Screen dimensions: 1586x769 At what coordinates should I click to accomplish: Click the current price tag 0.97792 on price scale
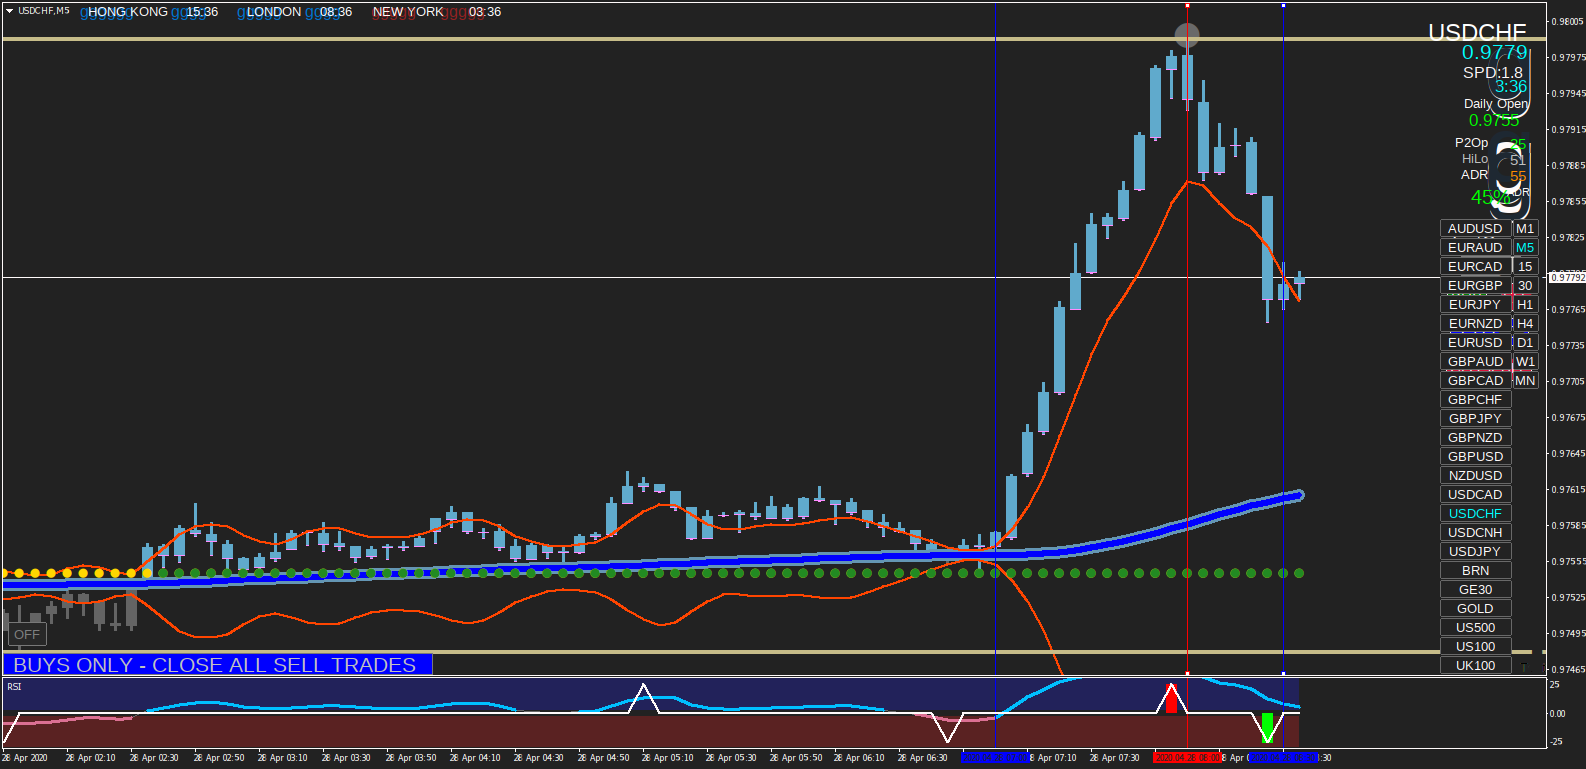[1567, 277]
